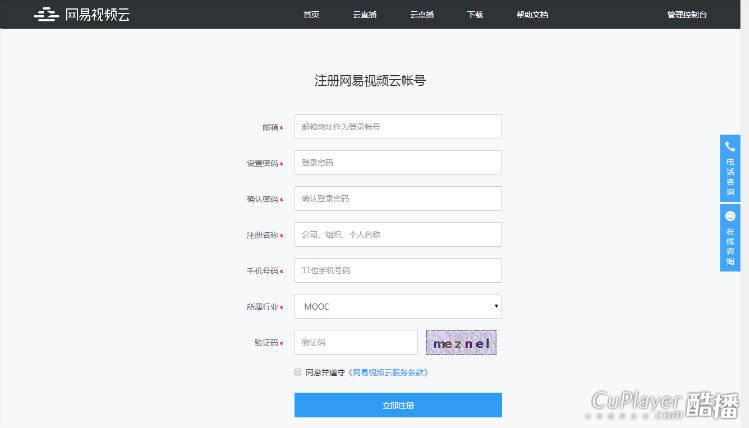Image resolution: width=749 pixels, height=428 pixels.
Task: Click the 设置密码 password field
Action: (397, 162)
